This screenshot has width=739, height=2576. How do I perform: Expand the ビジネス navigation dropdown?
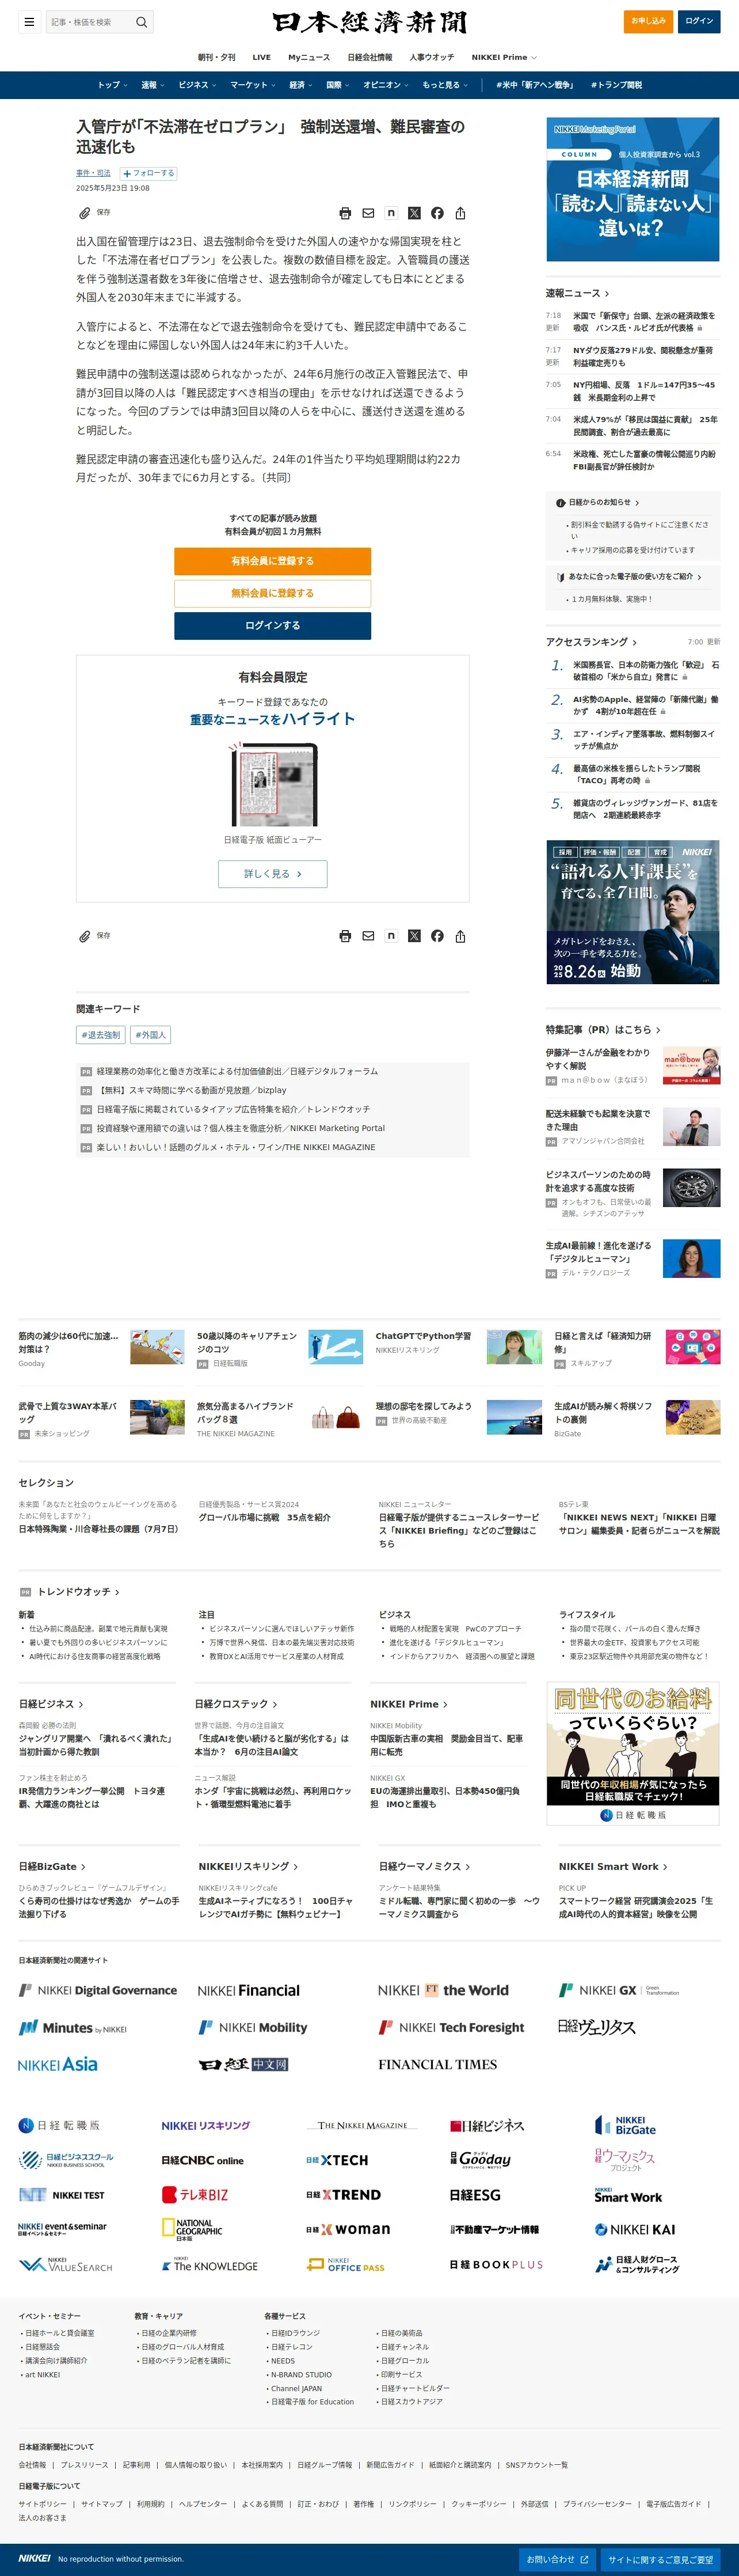(197, 85)
